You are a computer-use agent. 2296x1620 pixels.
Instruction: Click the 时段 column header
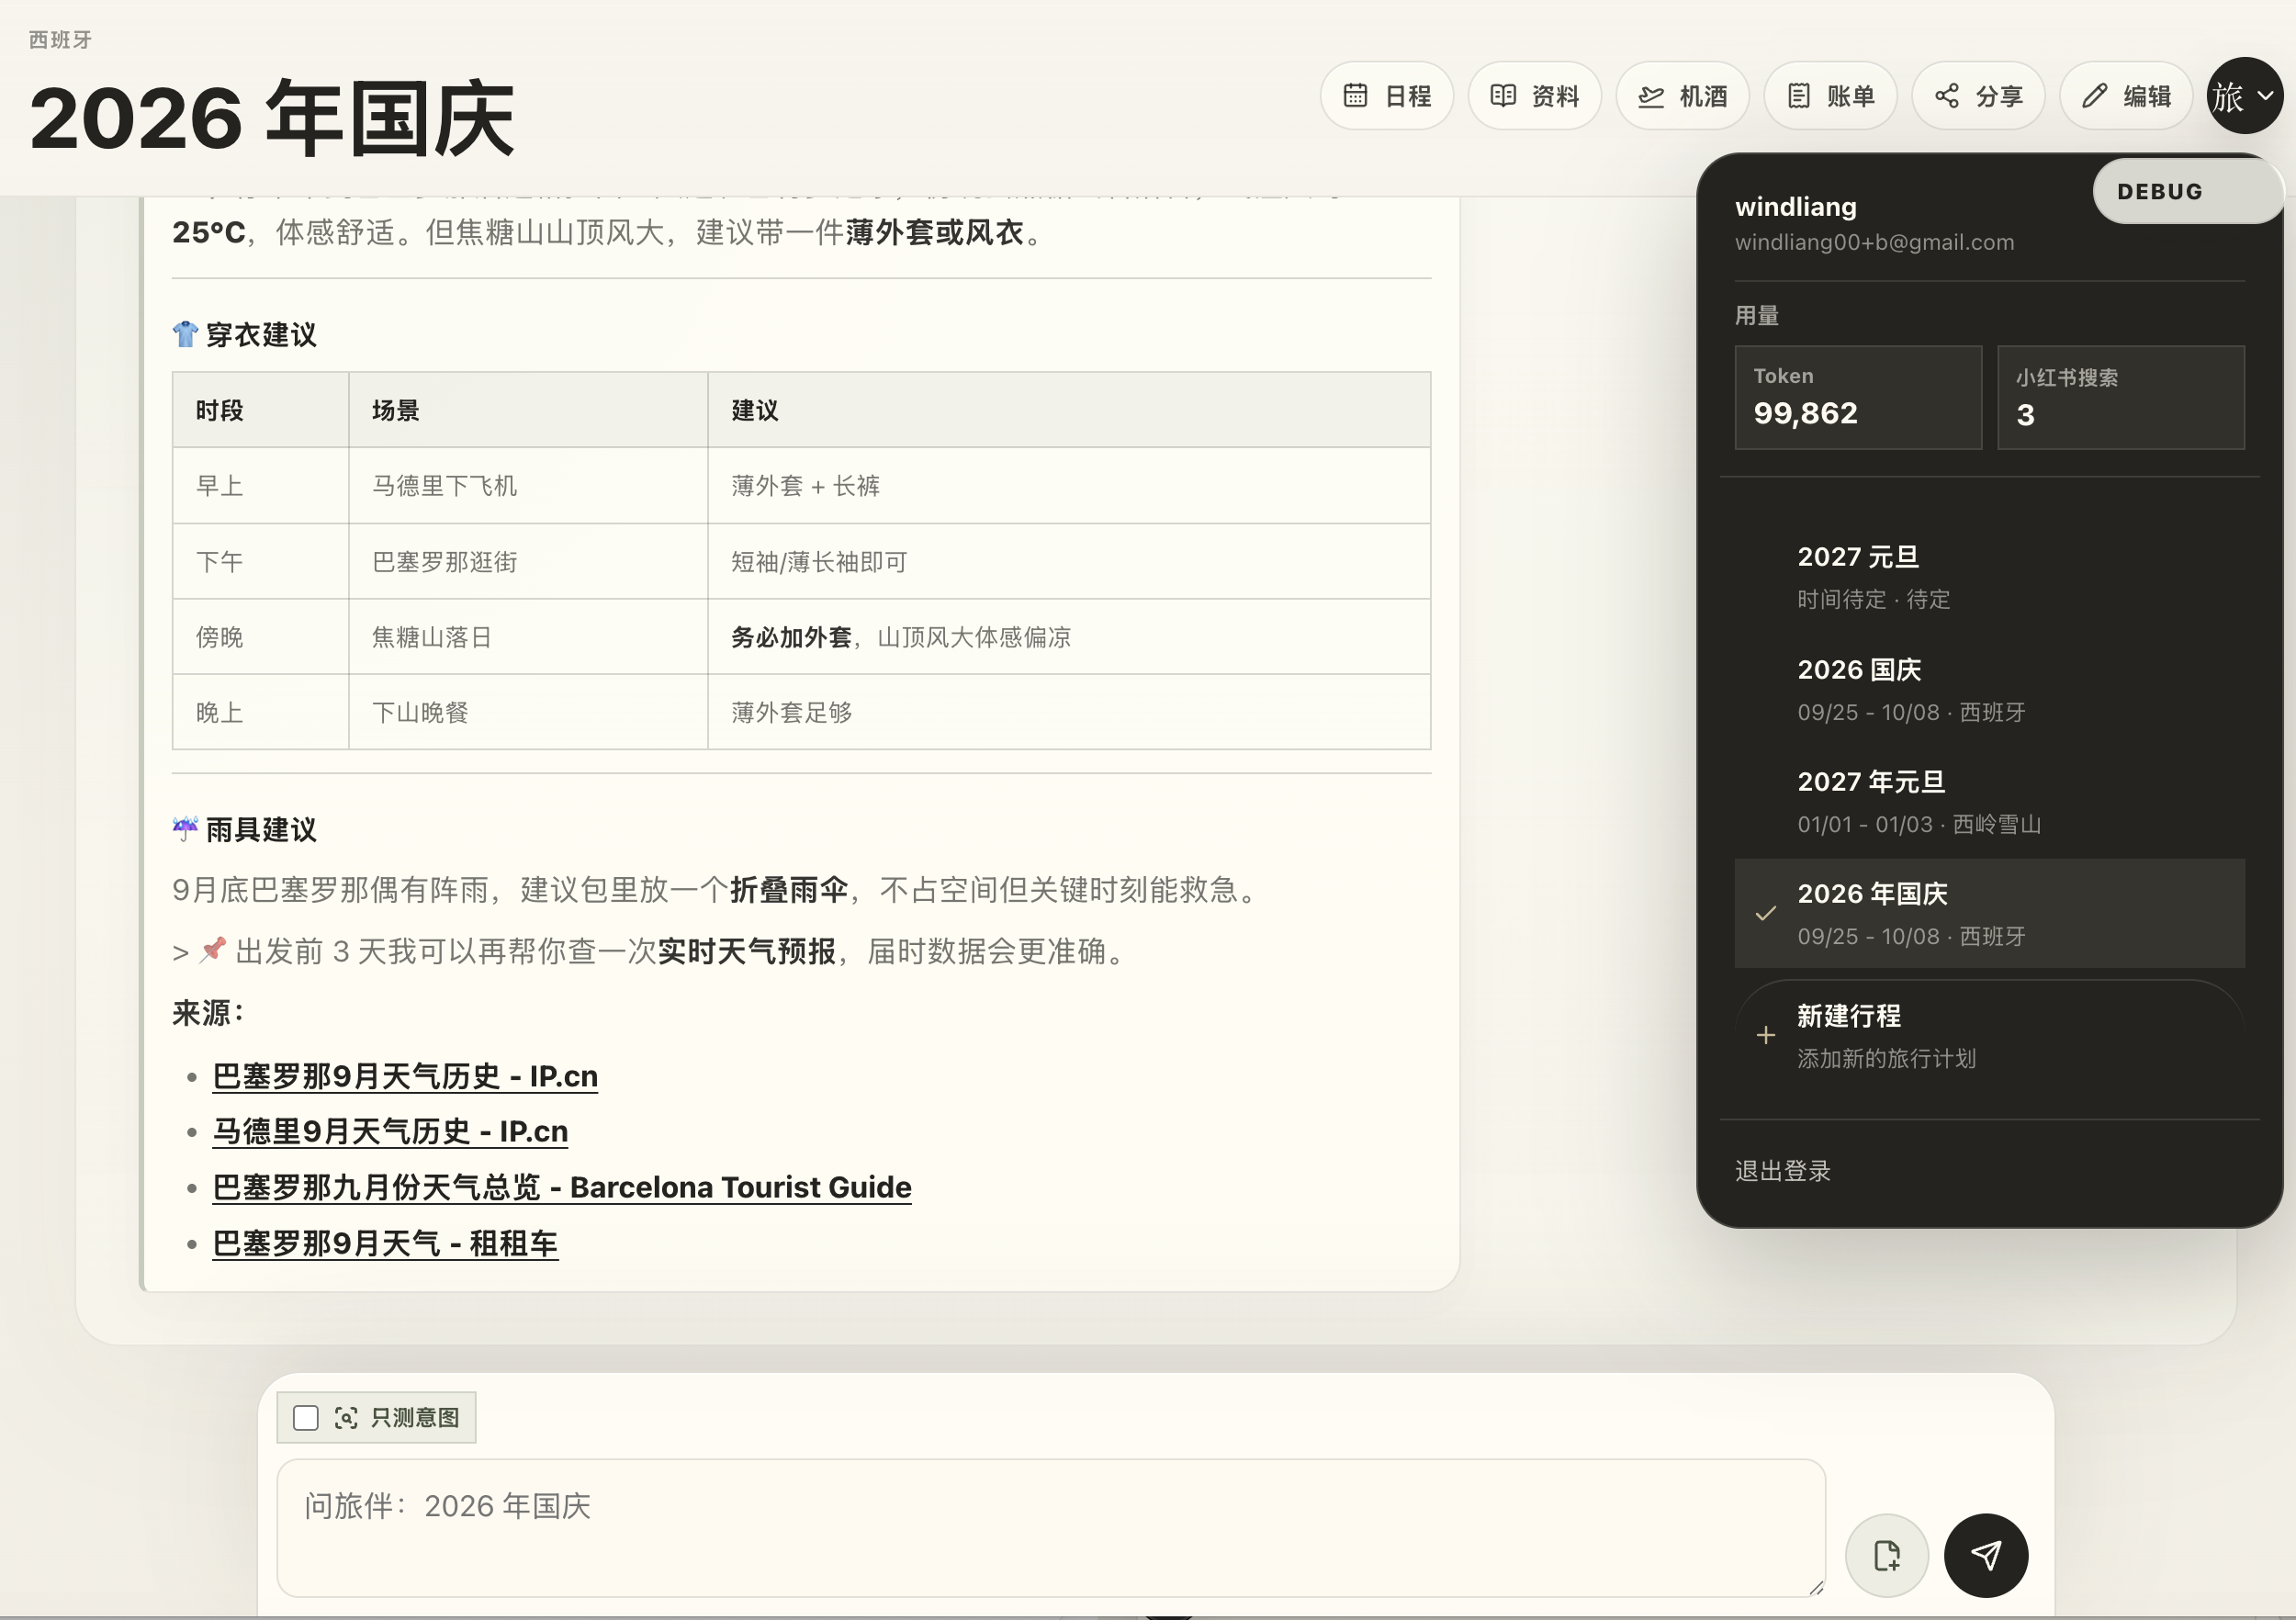tap(260, 410)
